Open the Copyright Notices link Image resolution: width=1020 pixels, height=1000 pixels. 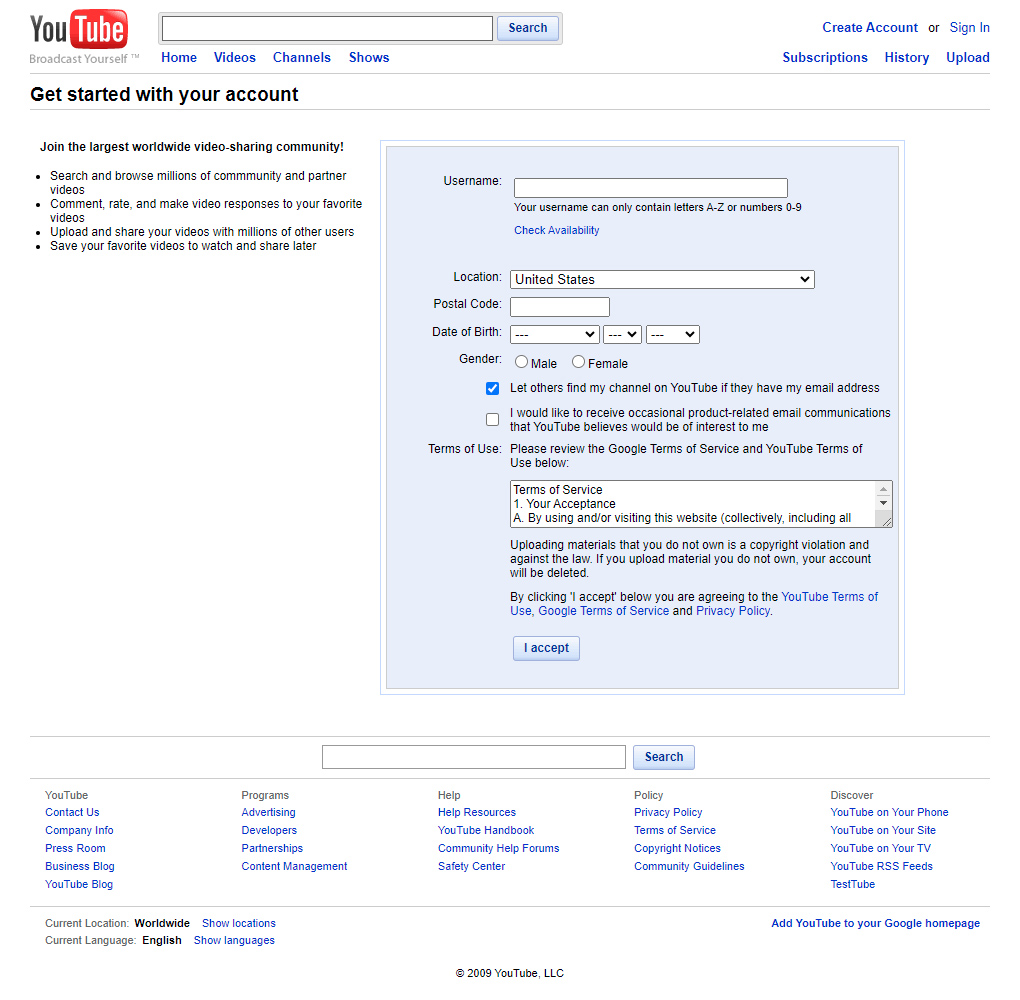[x=678, y=848]
